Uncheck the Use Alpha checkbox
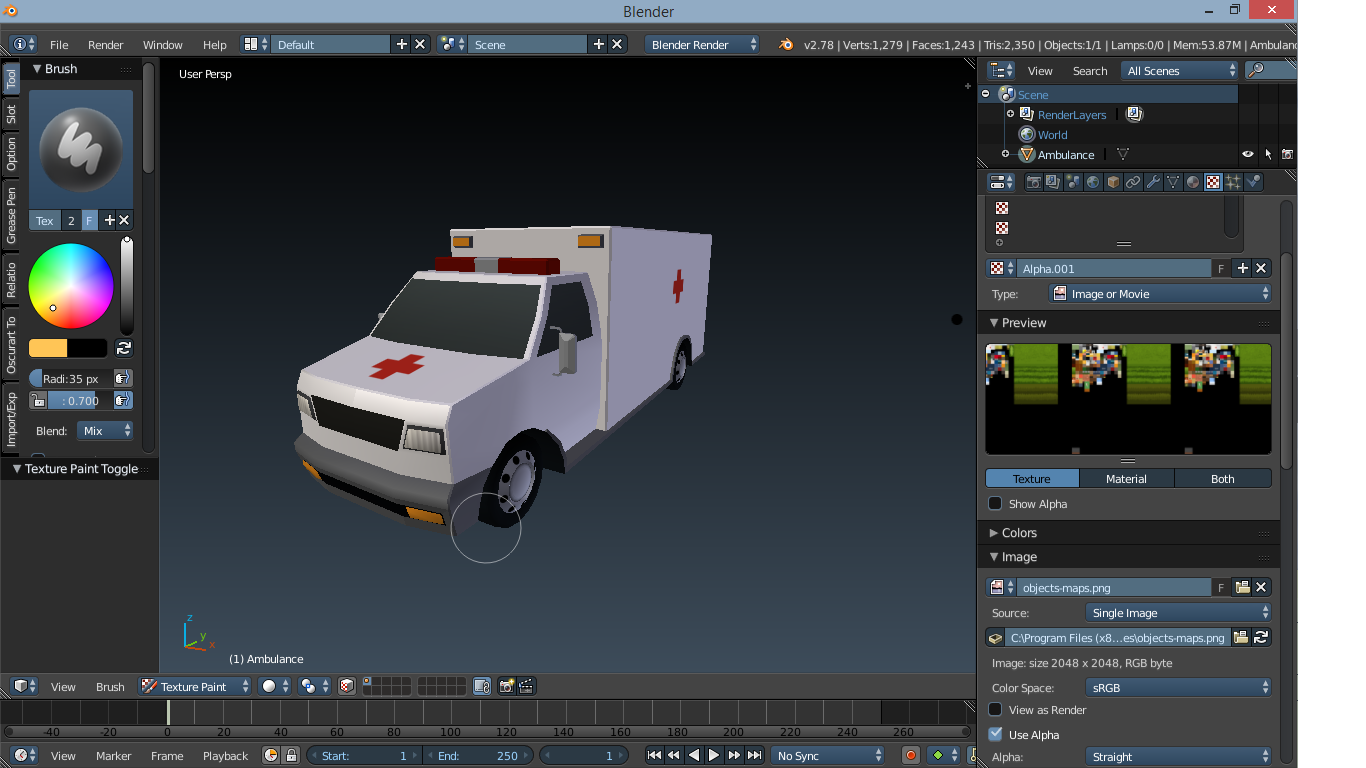 point(995,735)
